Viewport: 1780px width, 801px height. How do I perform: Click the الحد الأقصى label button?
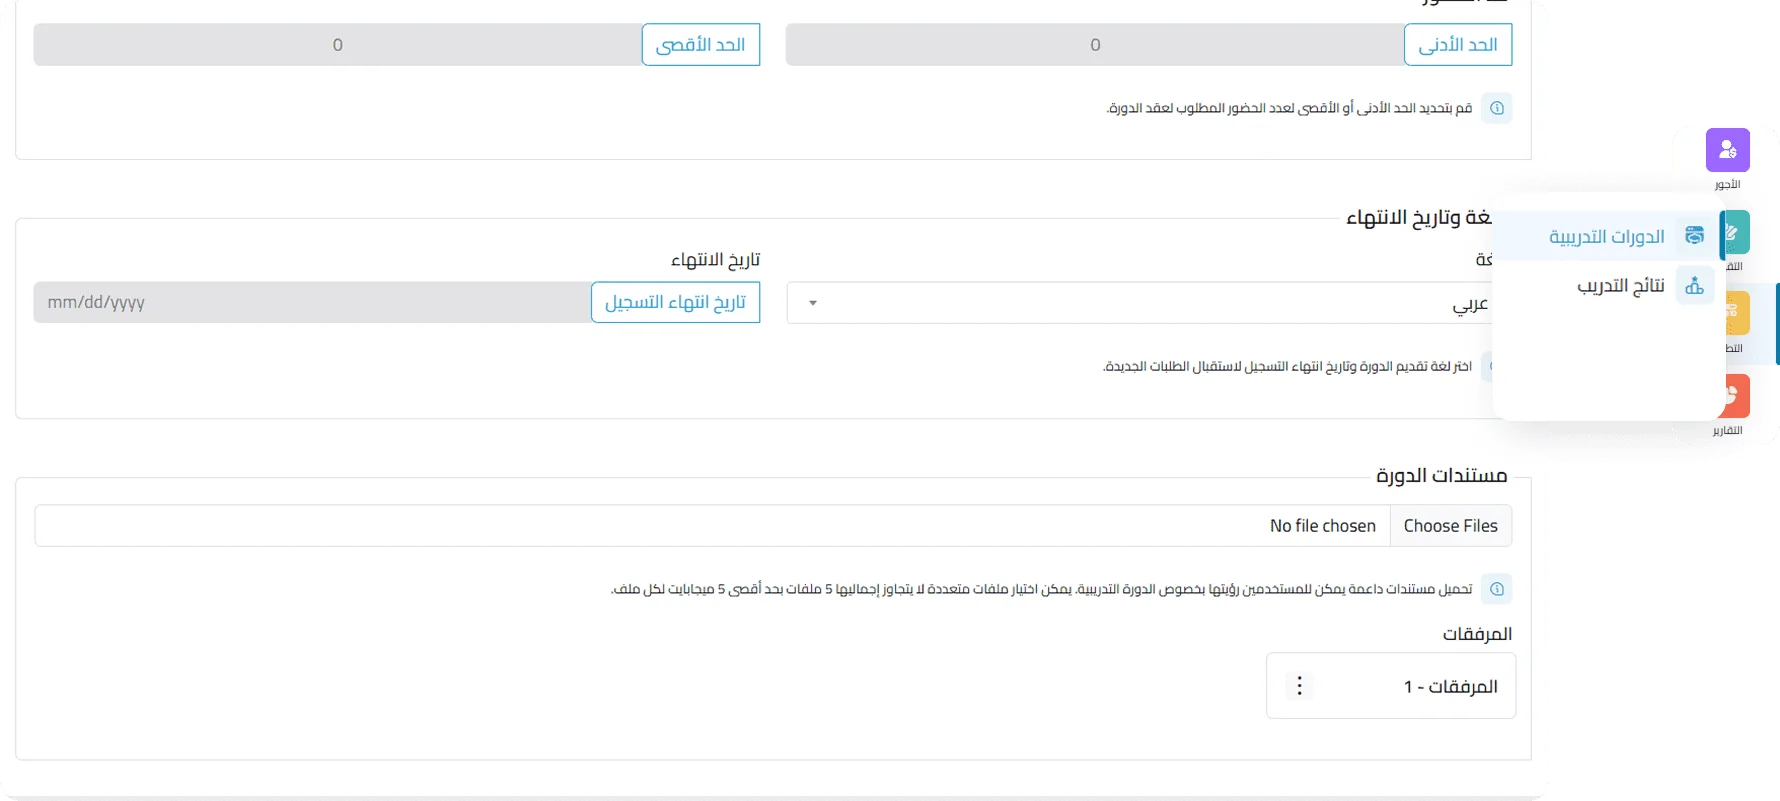pos(701,45)
